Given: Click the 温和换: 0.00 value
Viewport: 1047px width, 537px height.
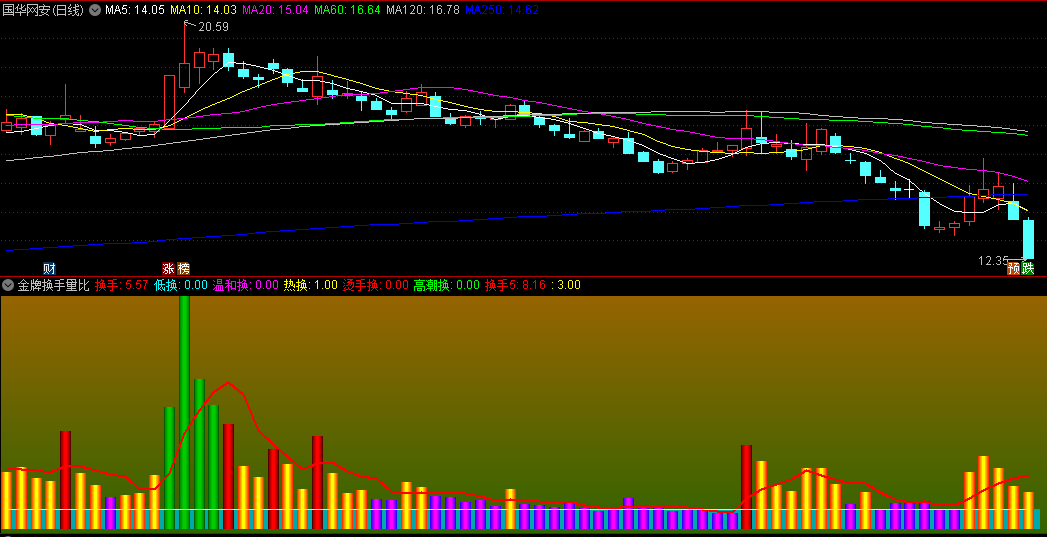Looking at the screenshot, I should 245,285.
